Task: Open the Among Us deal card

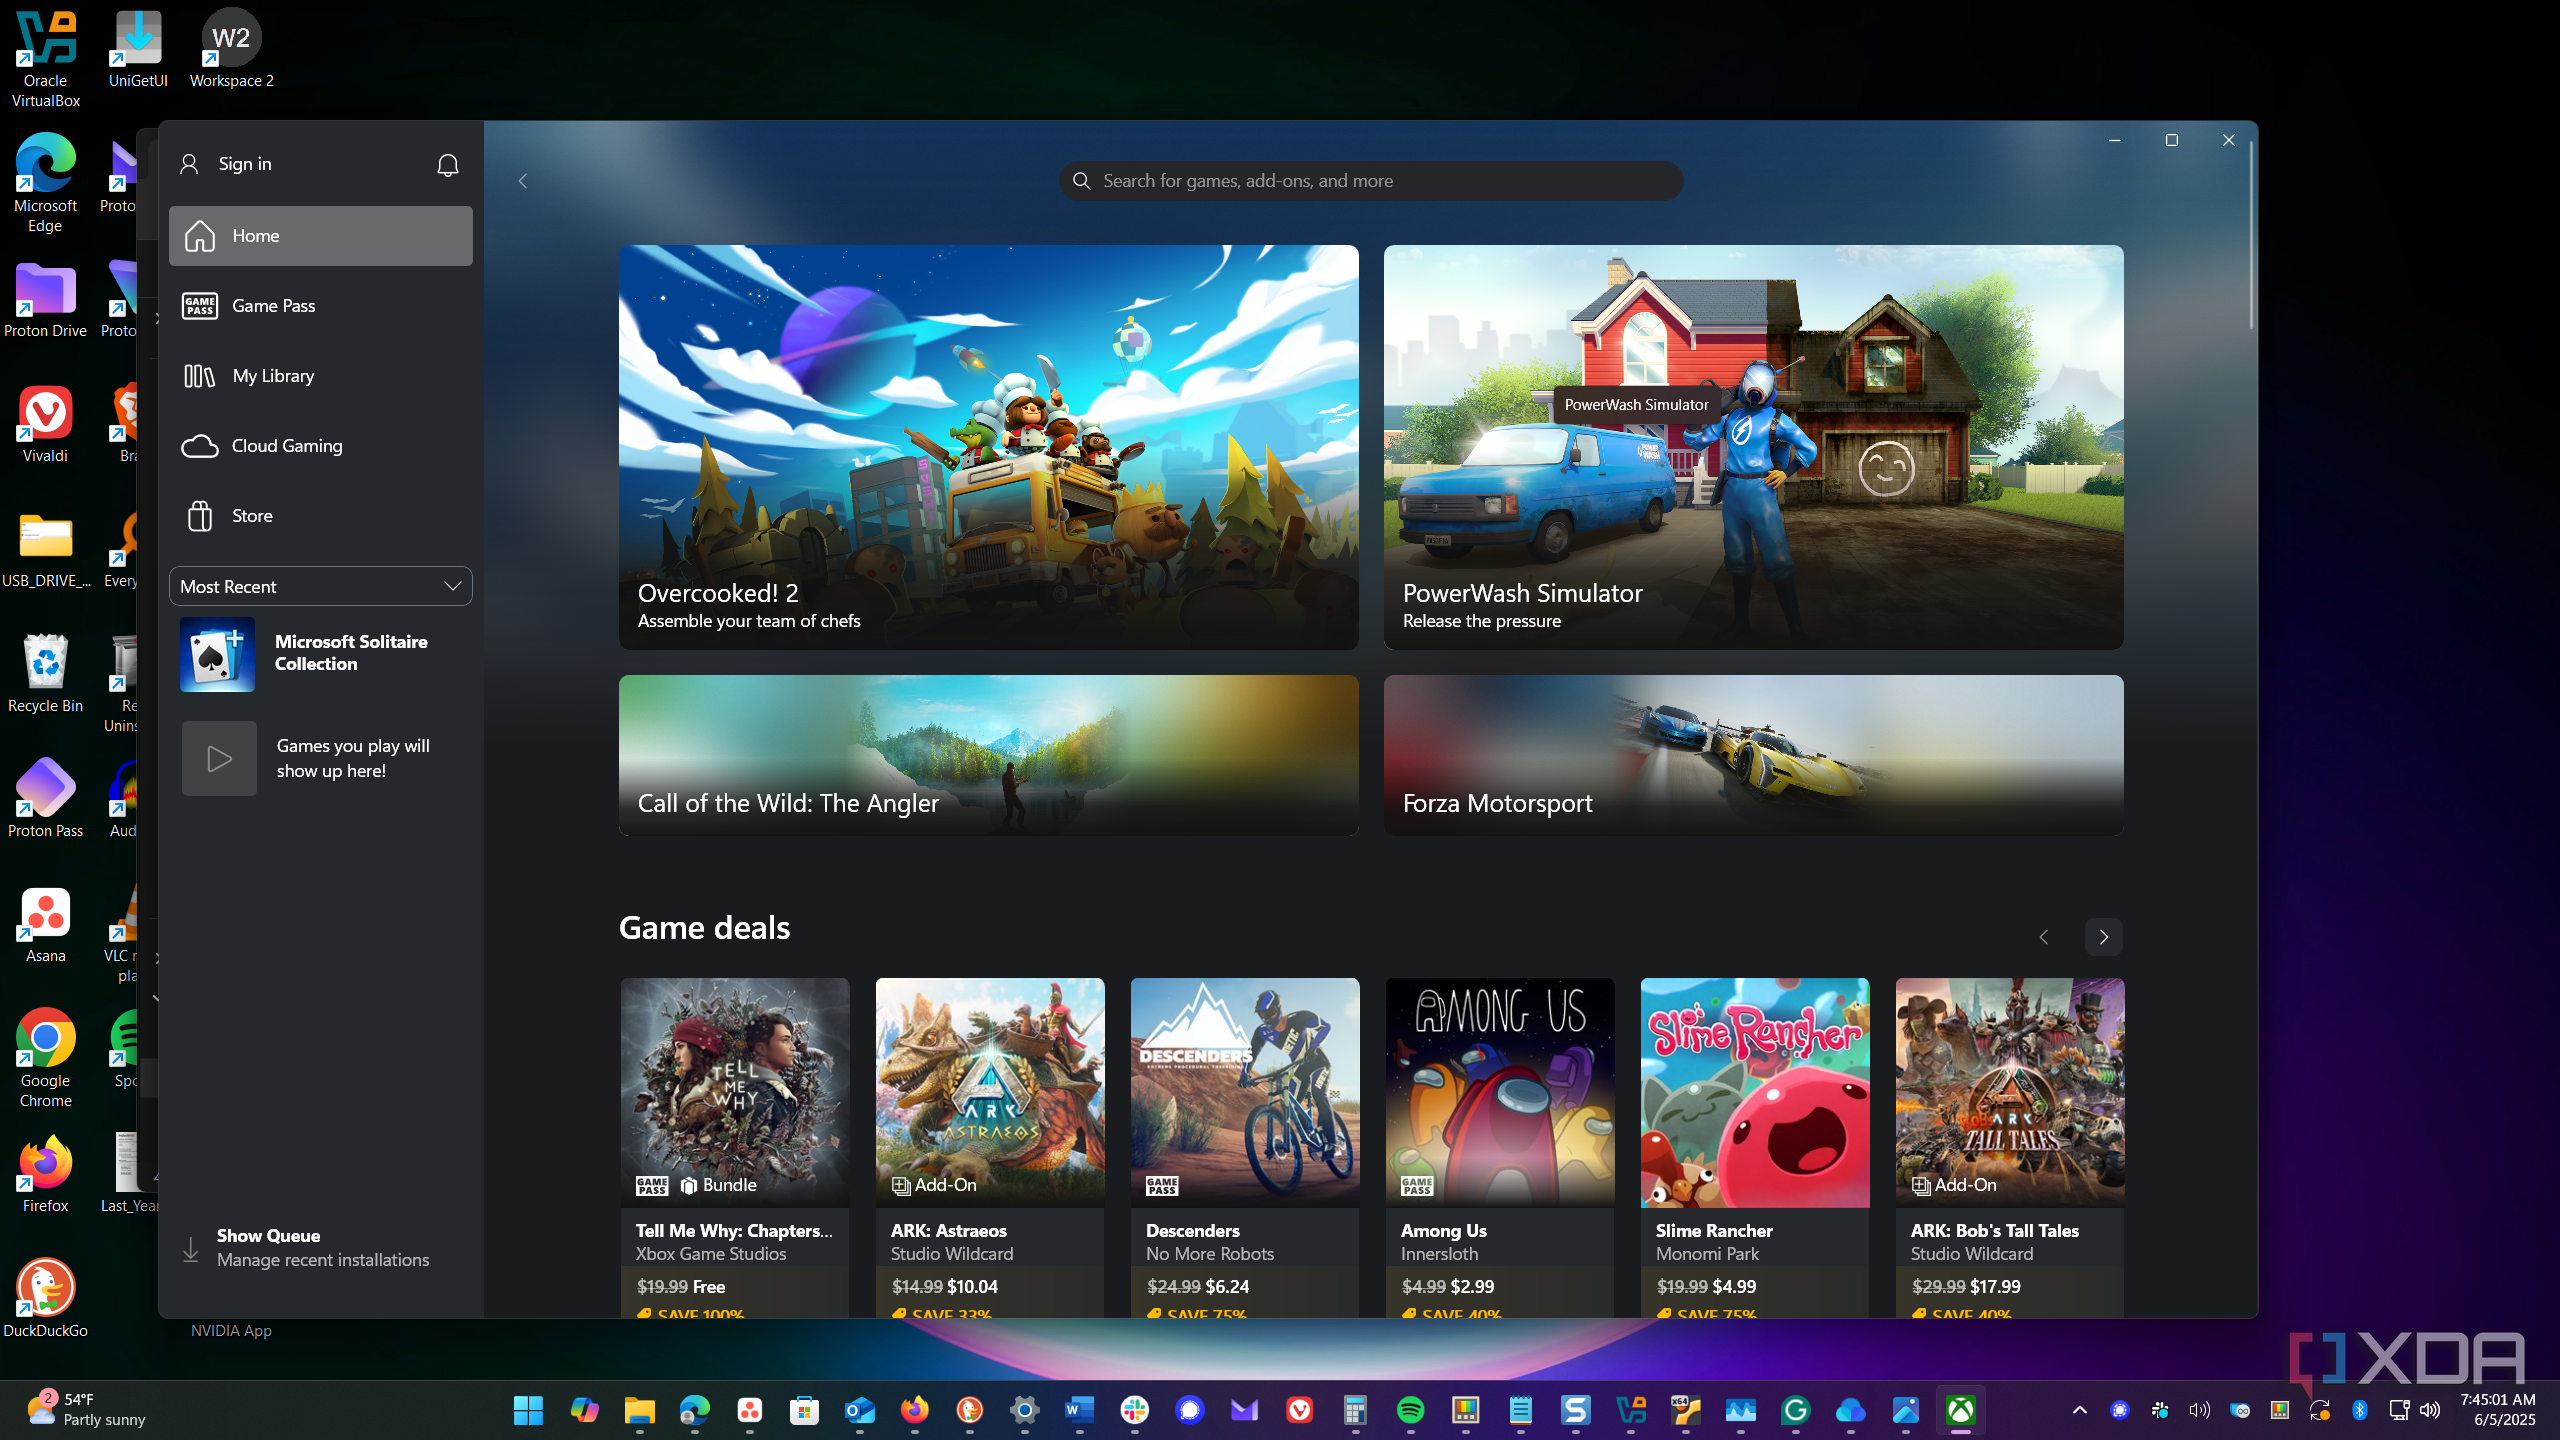Action: click(1499, 1148)
